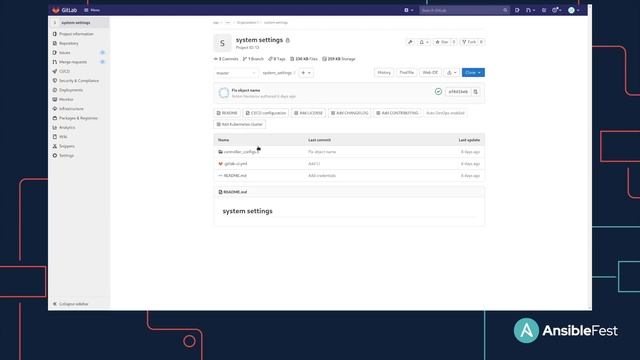Click the README button
This screenshot has height=360, width=640.
point(227,113)
